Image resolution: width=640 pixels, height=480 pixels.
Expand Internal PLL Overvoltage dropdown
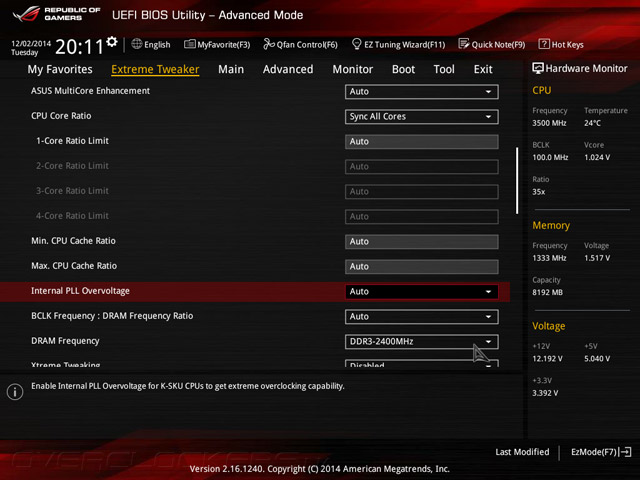pyautogui.click(x=422, y=292)
